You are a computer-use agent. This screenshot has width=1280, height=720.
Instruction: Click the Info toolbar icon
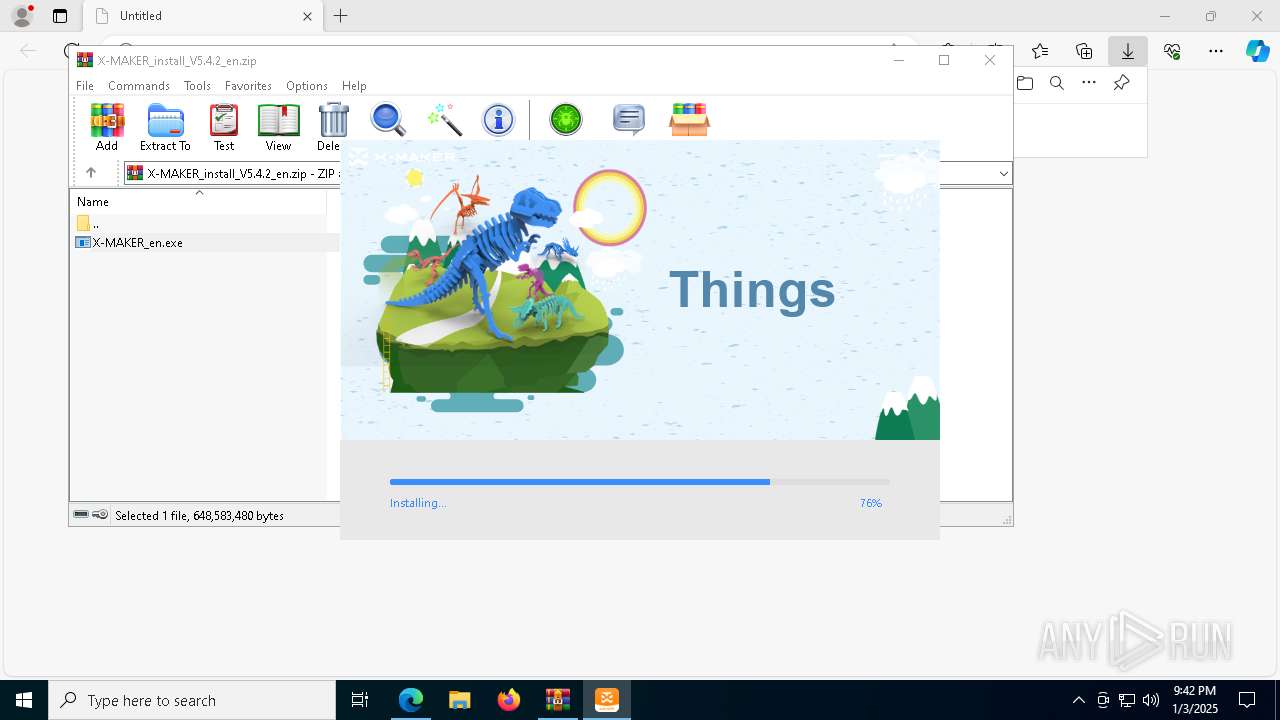coord(498,120)
